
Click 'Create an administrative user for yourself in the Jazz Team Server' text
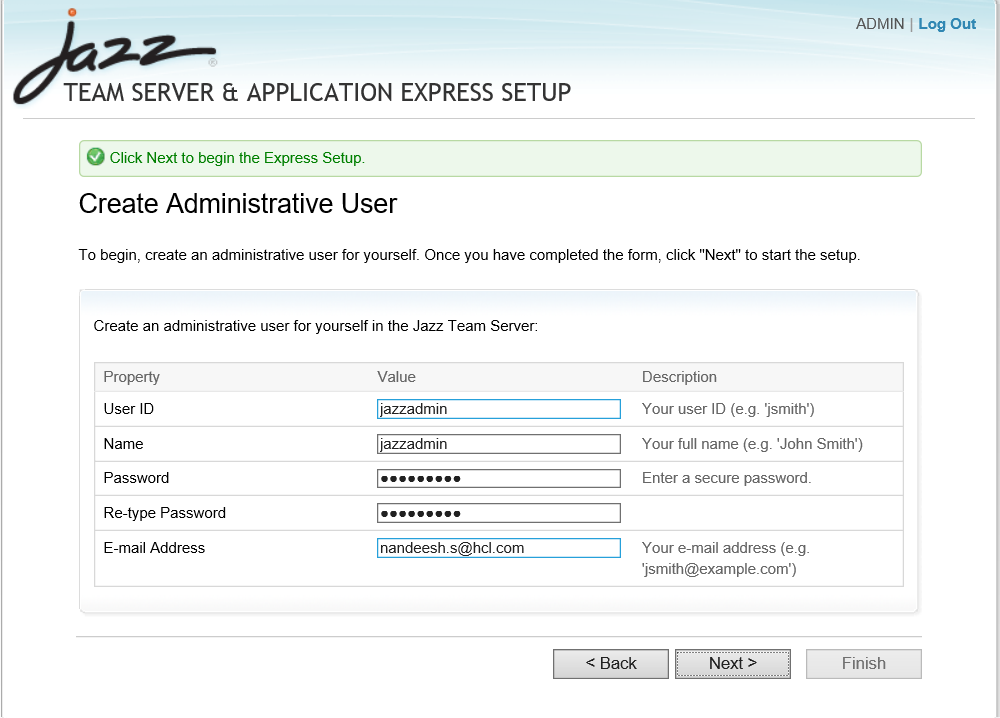tap(316, 326)
